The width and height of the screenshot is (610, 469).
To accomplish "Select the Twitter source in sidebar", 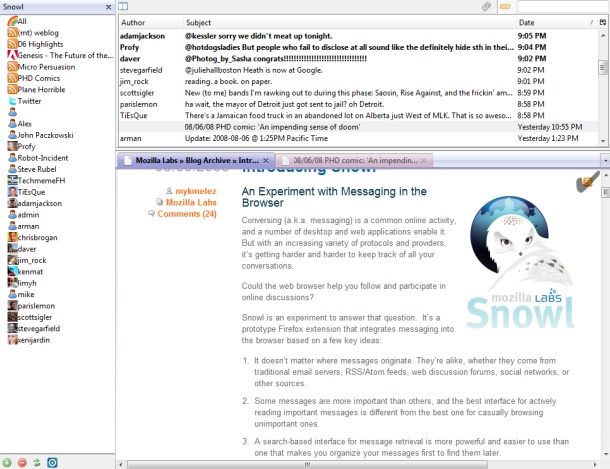I will click(25, 101).
